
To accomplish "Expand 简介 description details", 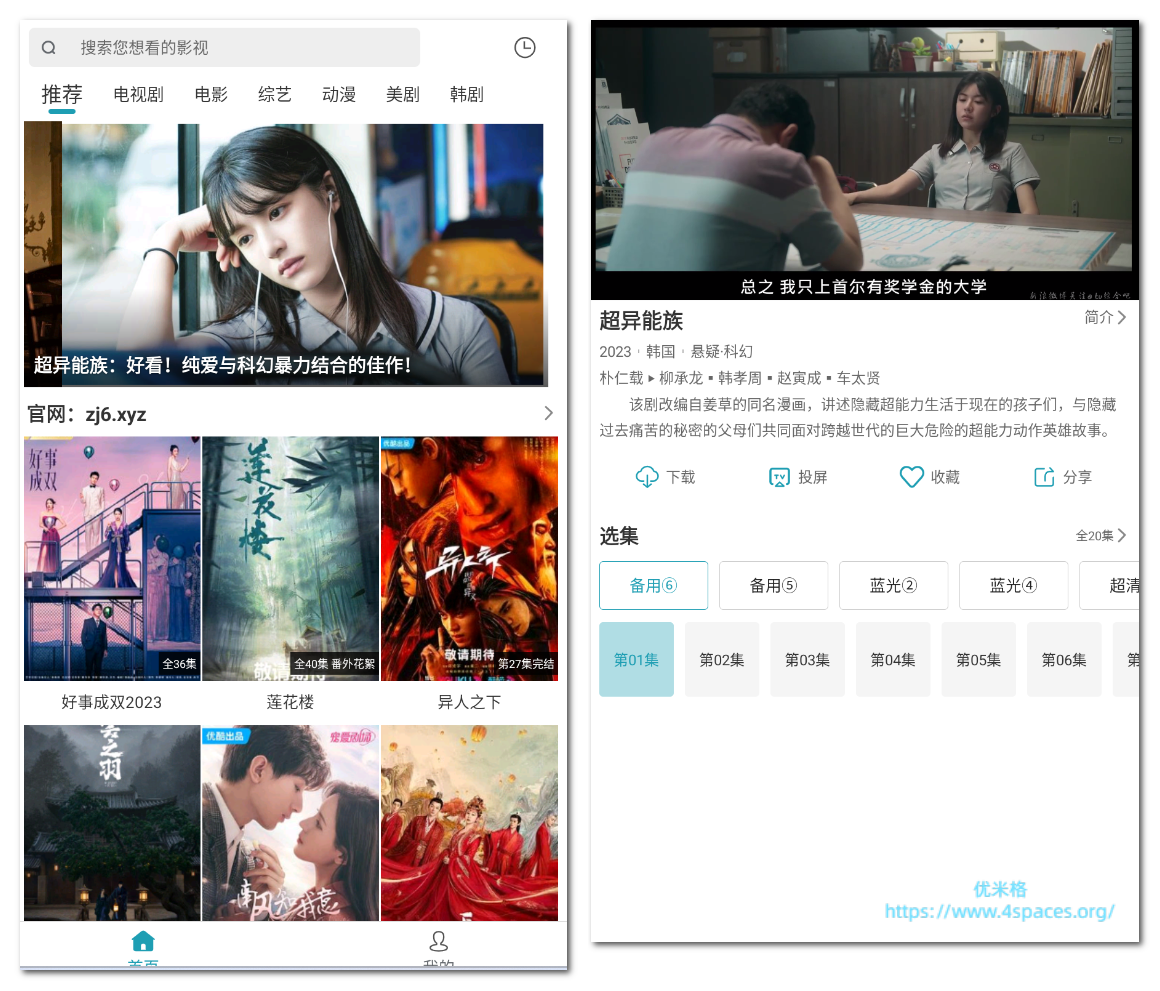I will click(1105, 317).
